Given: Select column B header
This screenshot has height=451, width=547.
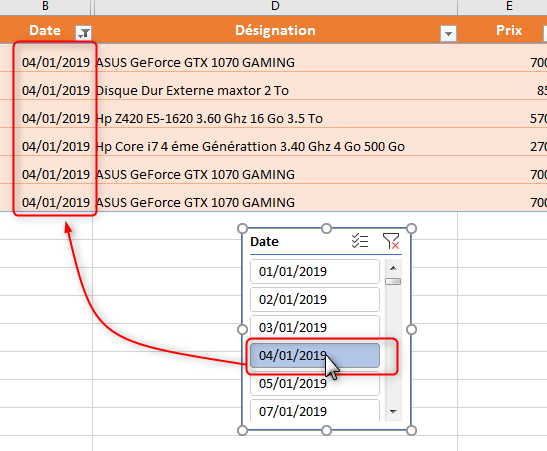Looking at the screenshot, I should pos(45,6).
